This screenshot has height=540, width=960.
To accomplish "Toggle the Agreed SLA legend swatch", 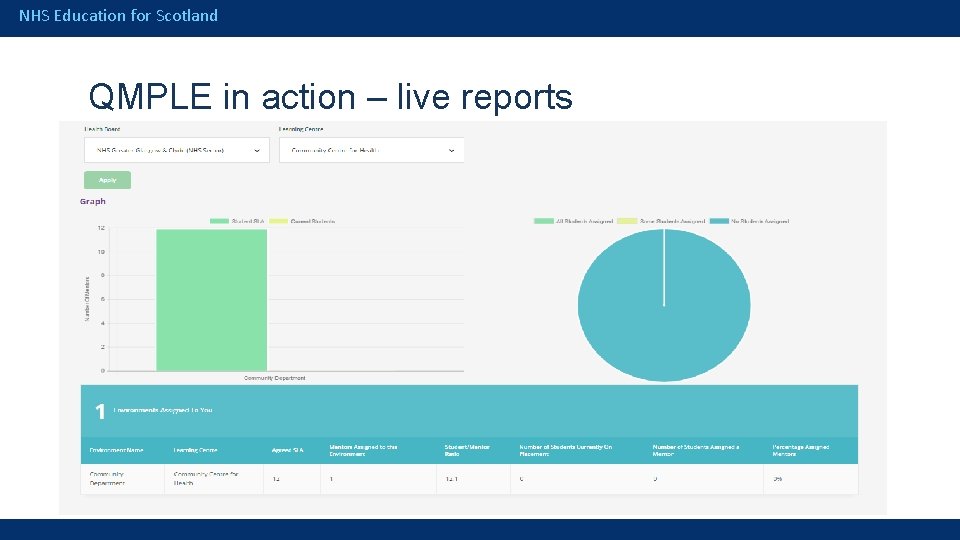I will (219, 221).
